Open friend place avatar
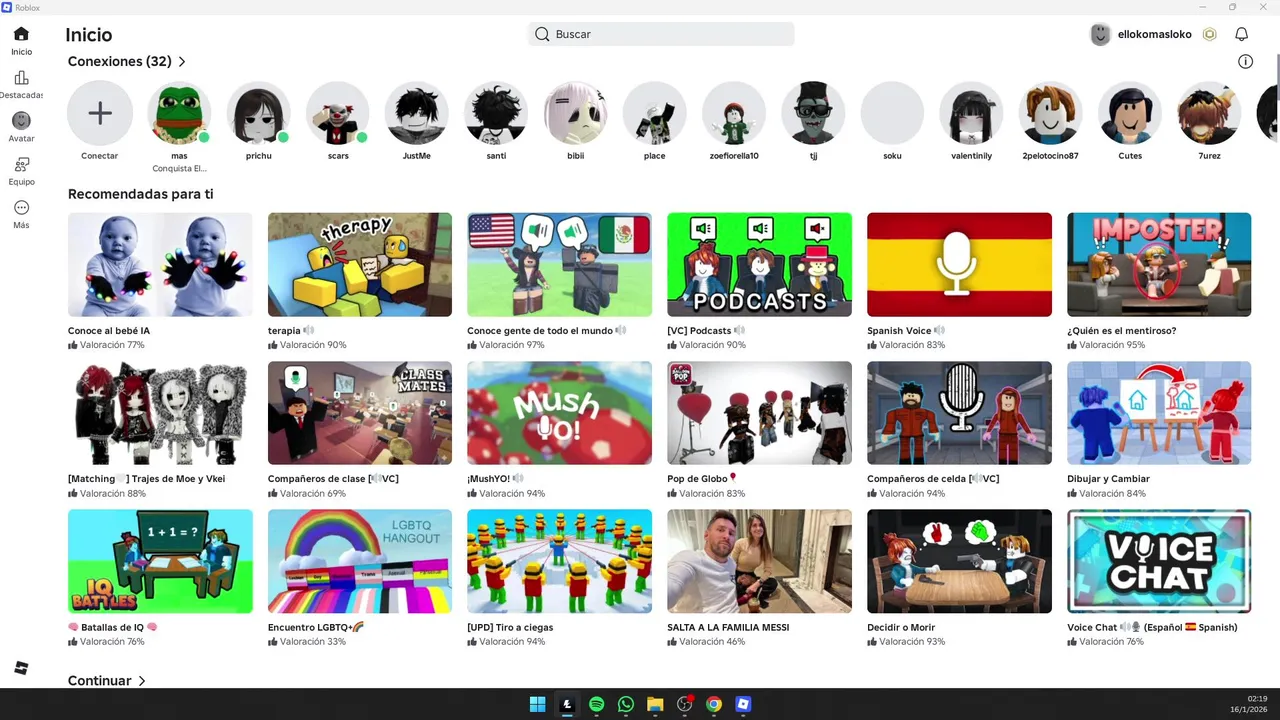Screen dimensions: 1280x720 pos(655,113)
